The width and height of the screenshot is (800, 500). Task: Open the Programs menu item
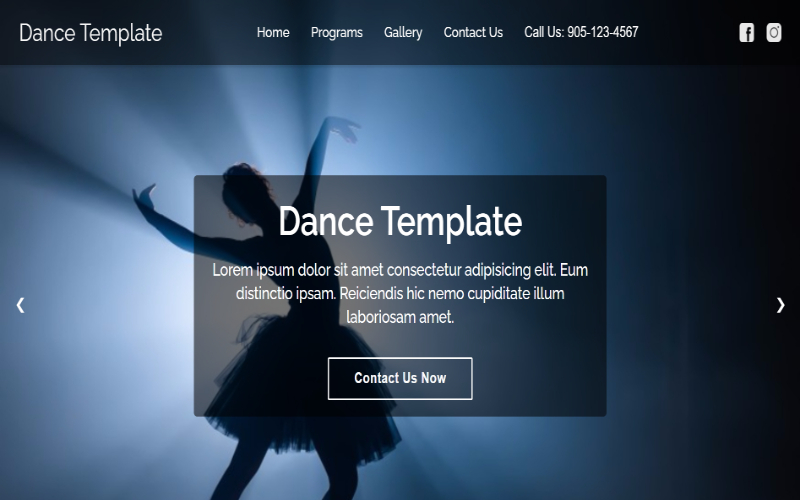pyautogui.click(x=337, y=33)
